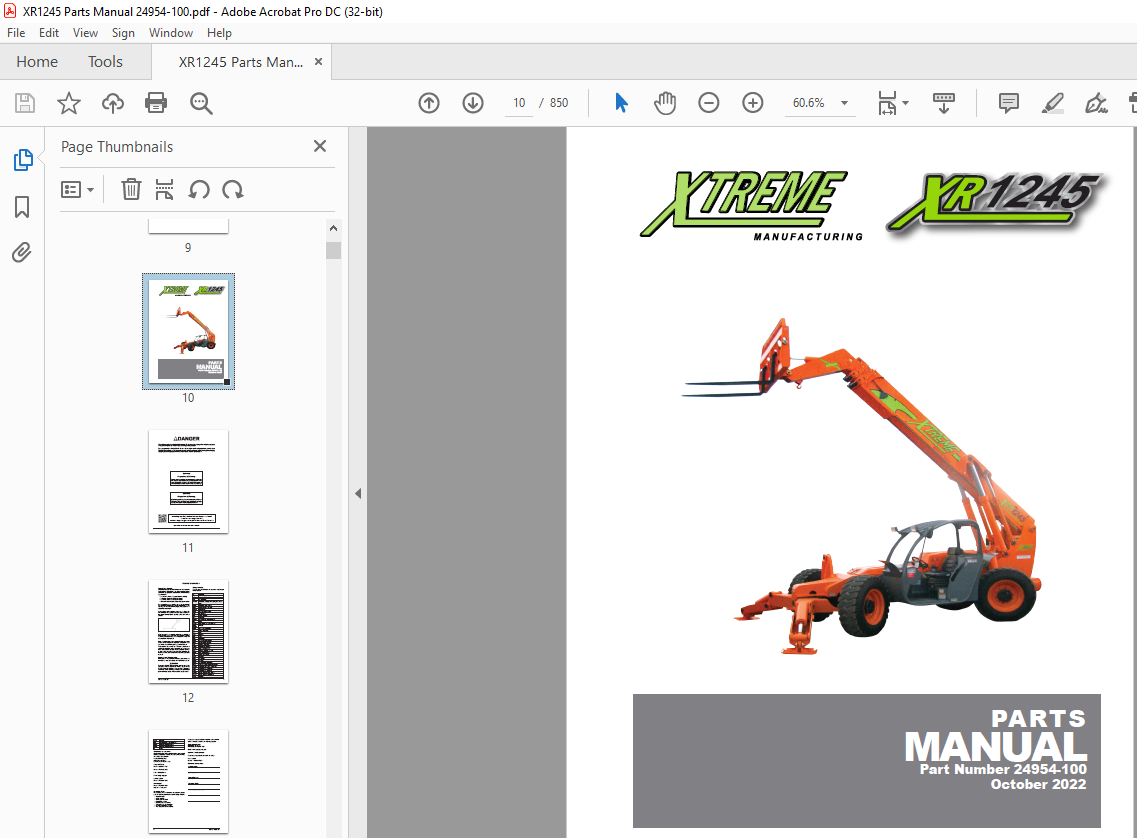Activate the Hand pan tool
The height and width of the screenshot is (838, 1137).
[665, 103]
